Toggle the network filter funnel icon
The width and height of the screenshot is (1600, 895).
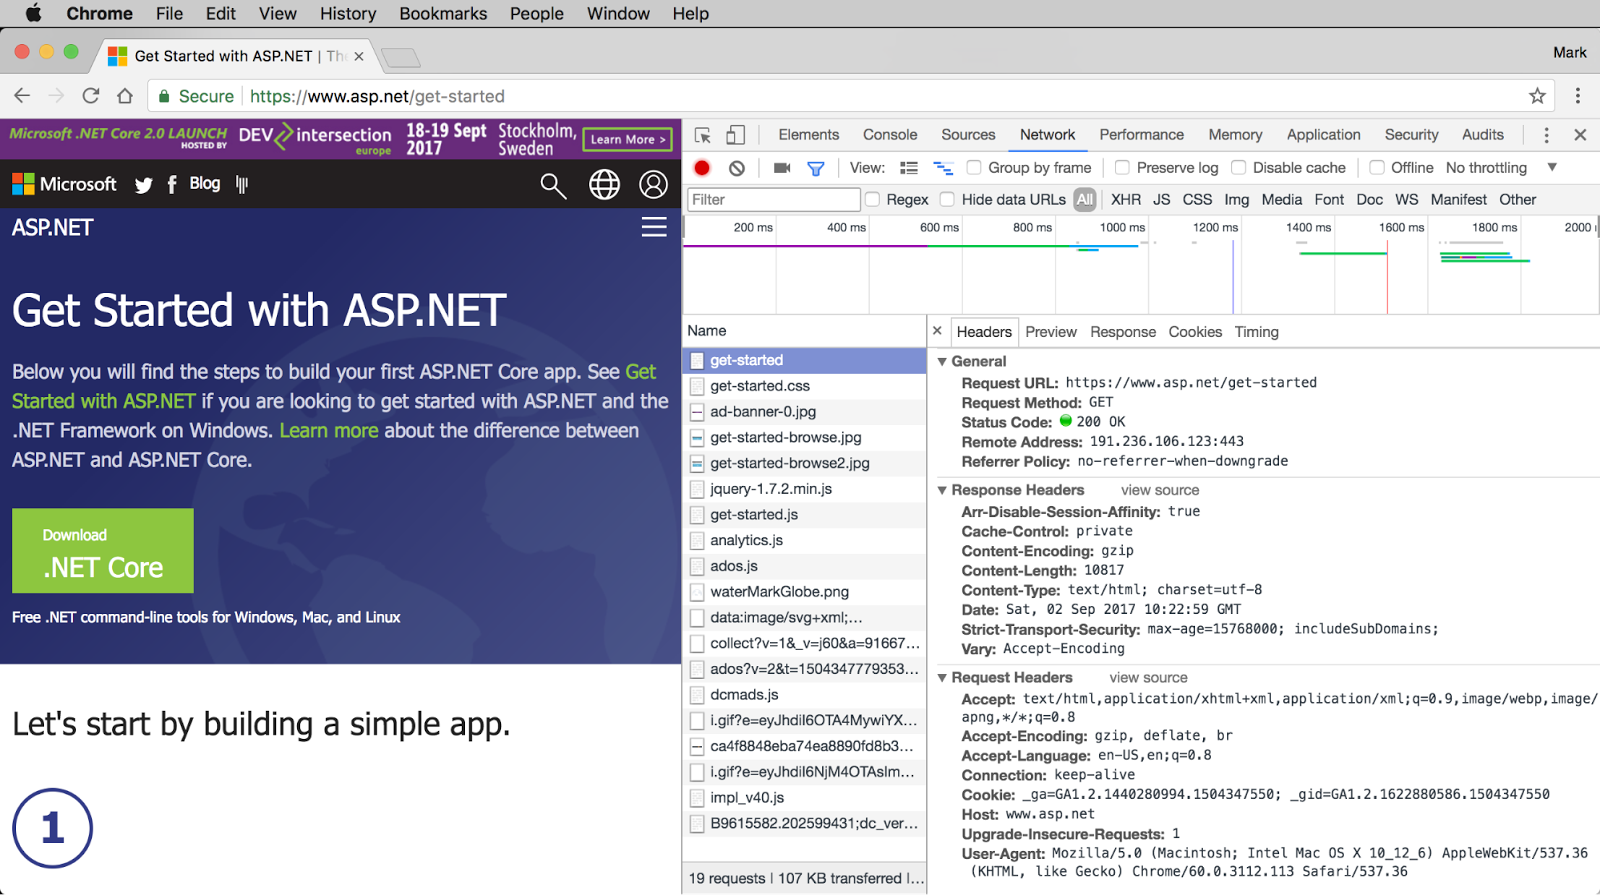pos(816,168)
